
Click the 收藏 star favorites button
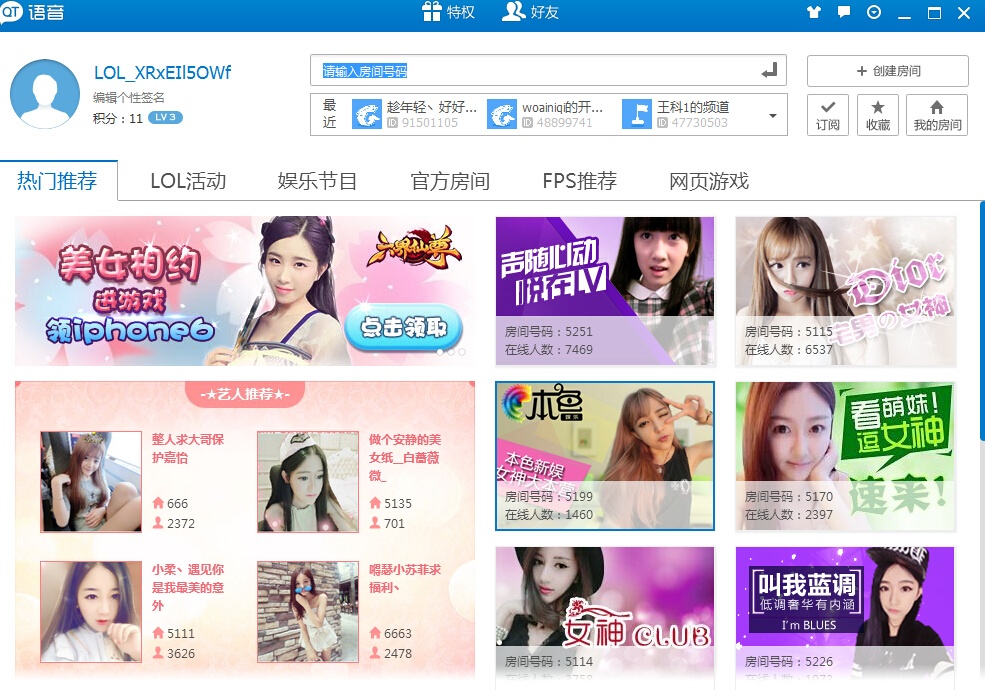(x=878, y=115)
